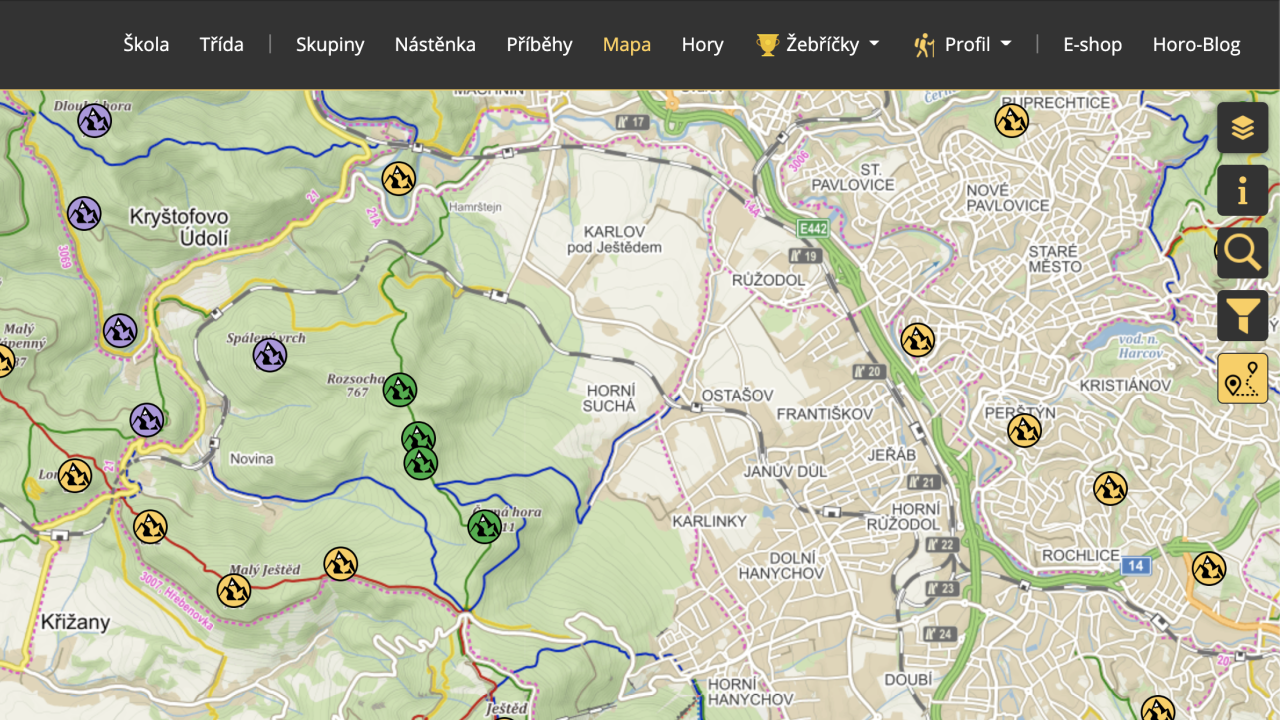Click the yellow peak marker near Ruprechtice
Image resolution: width=1280 pixels, height=720 pixels.
[1012, 121]
